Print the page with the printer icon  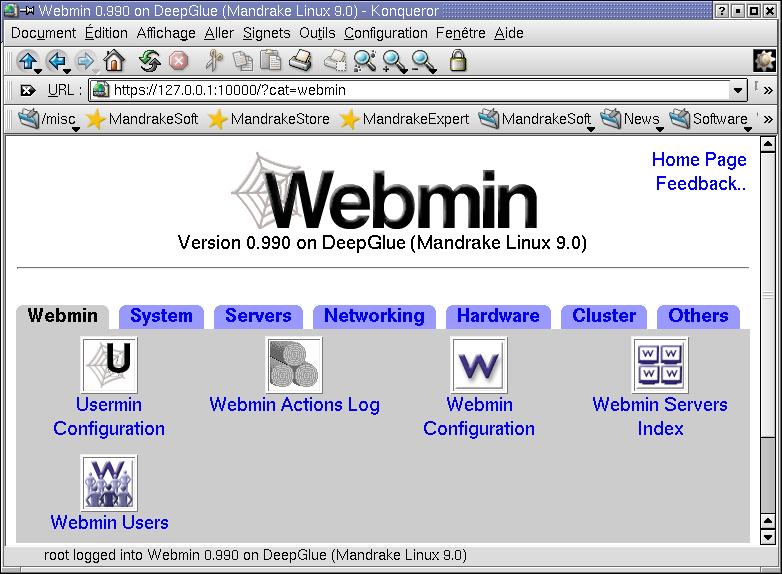[301, 61]
